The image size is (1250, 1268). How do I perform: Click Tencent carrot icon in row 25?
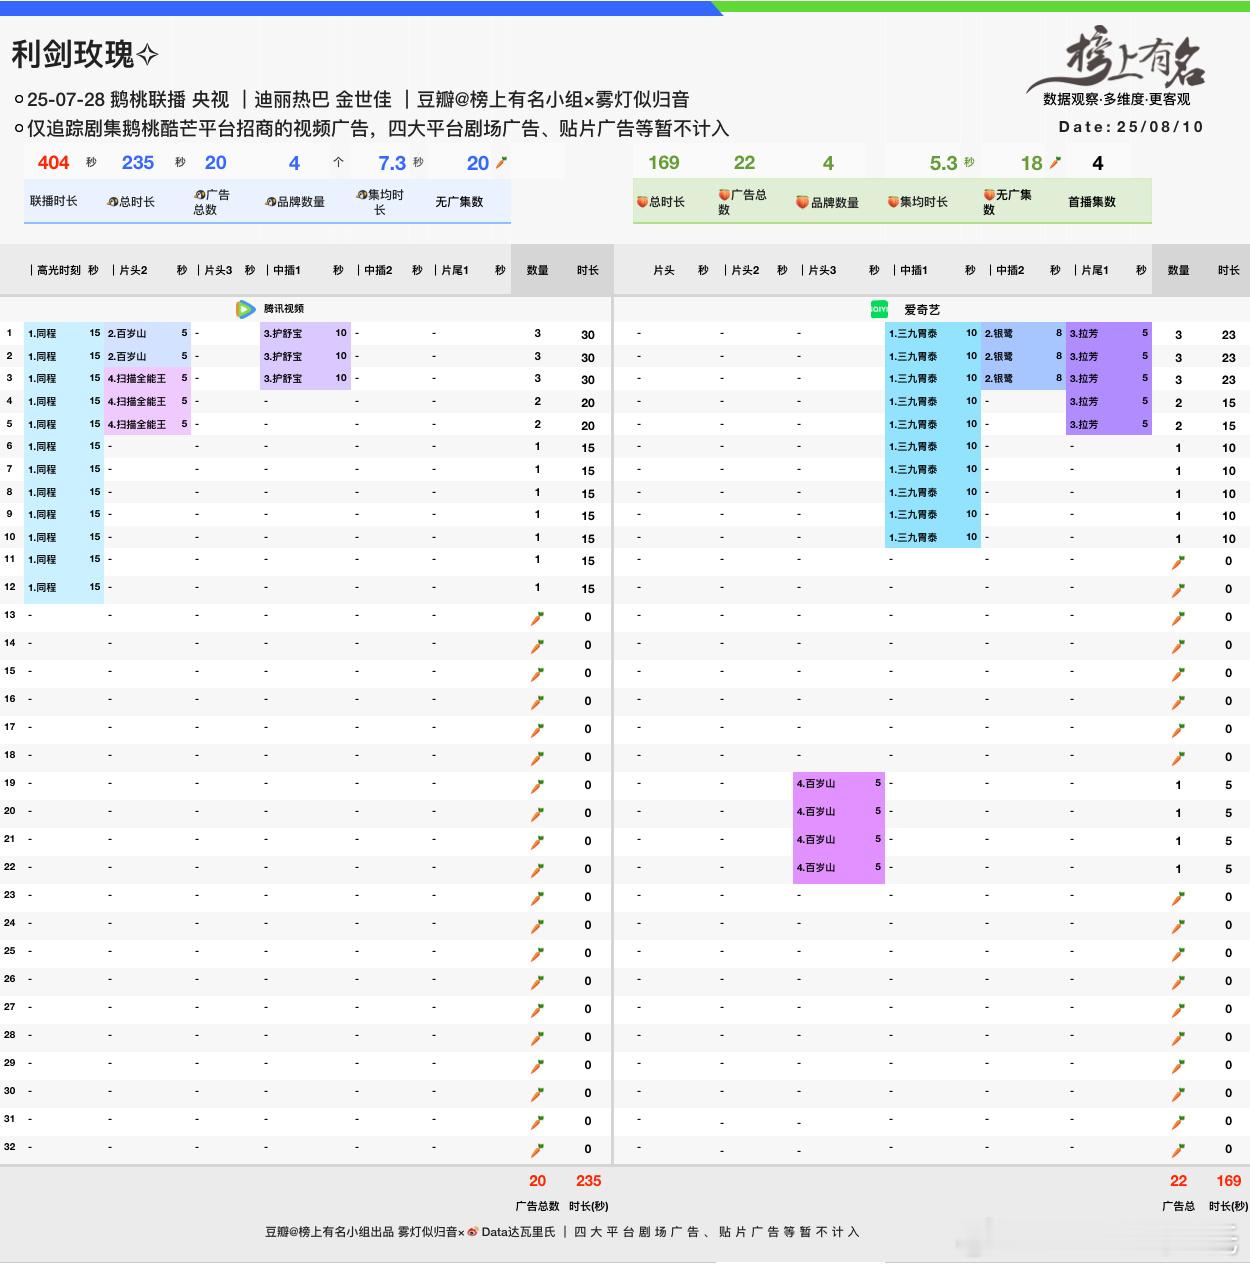537,954
